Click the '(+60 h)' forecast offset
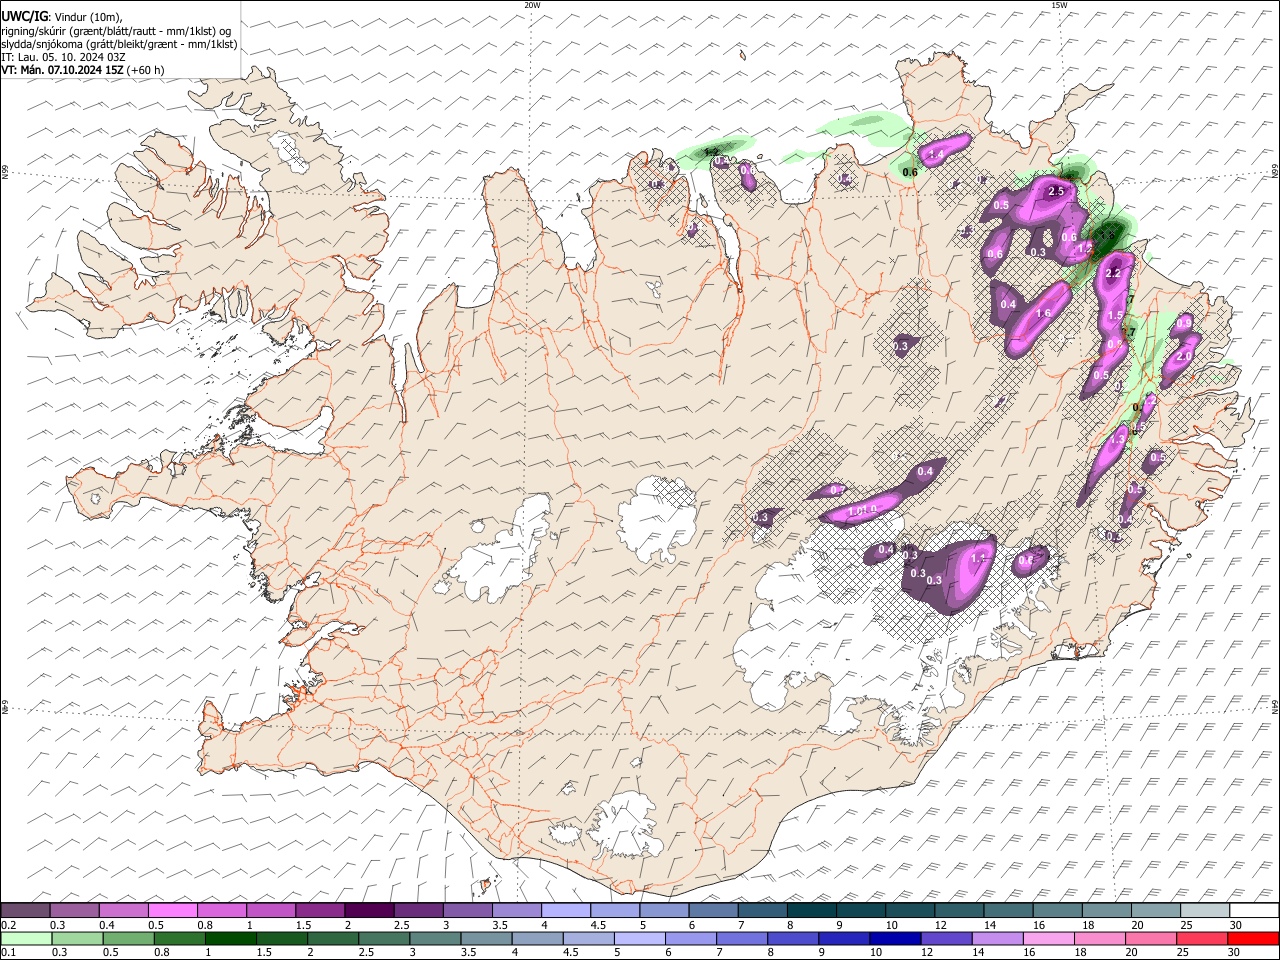The width and height of the screenshot is (1280, 960). (146, 70)
